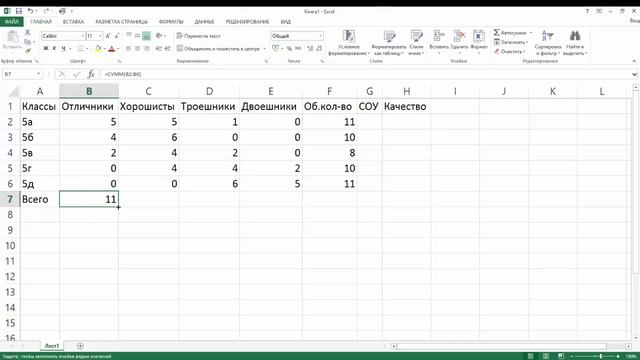This screenshot has width=640, height=360.
Task: Switch to ВСТАВКА ribbon tab
Action: pos(73,22)
